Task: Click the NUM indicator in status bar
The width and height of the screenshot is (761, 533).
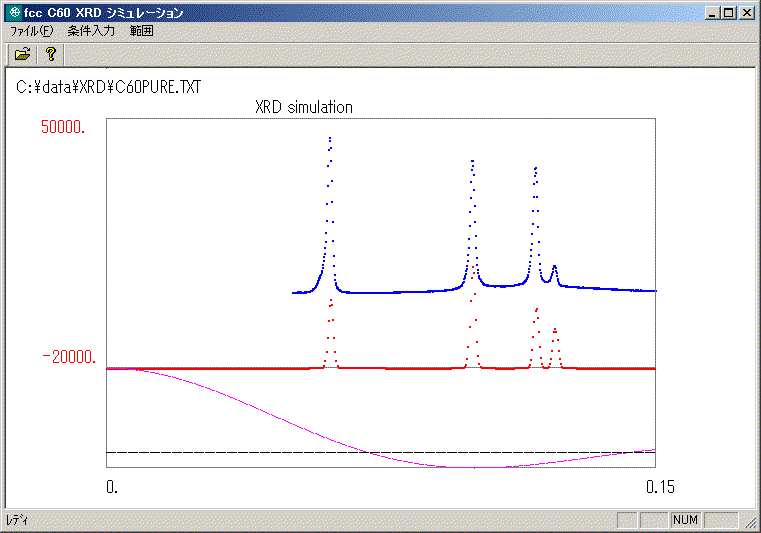Action: (x=685, y=520)
